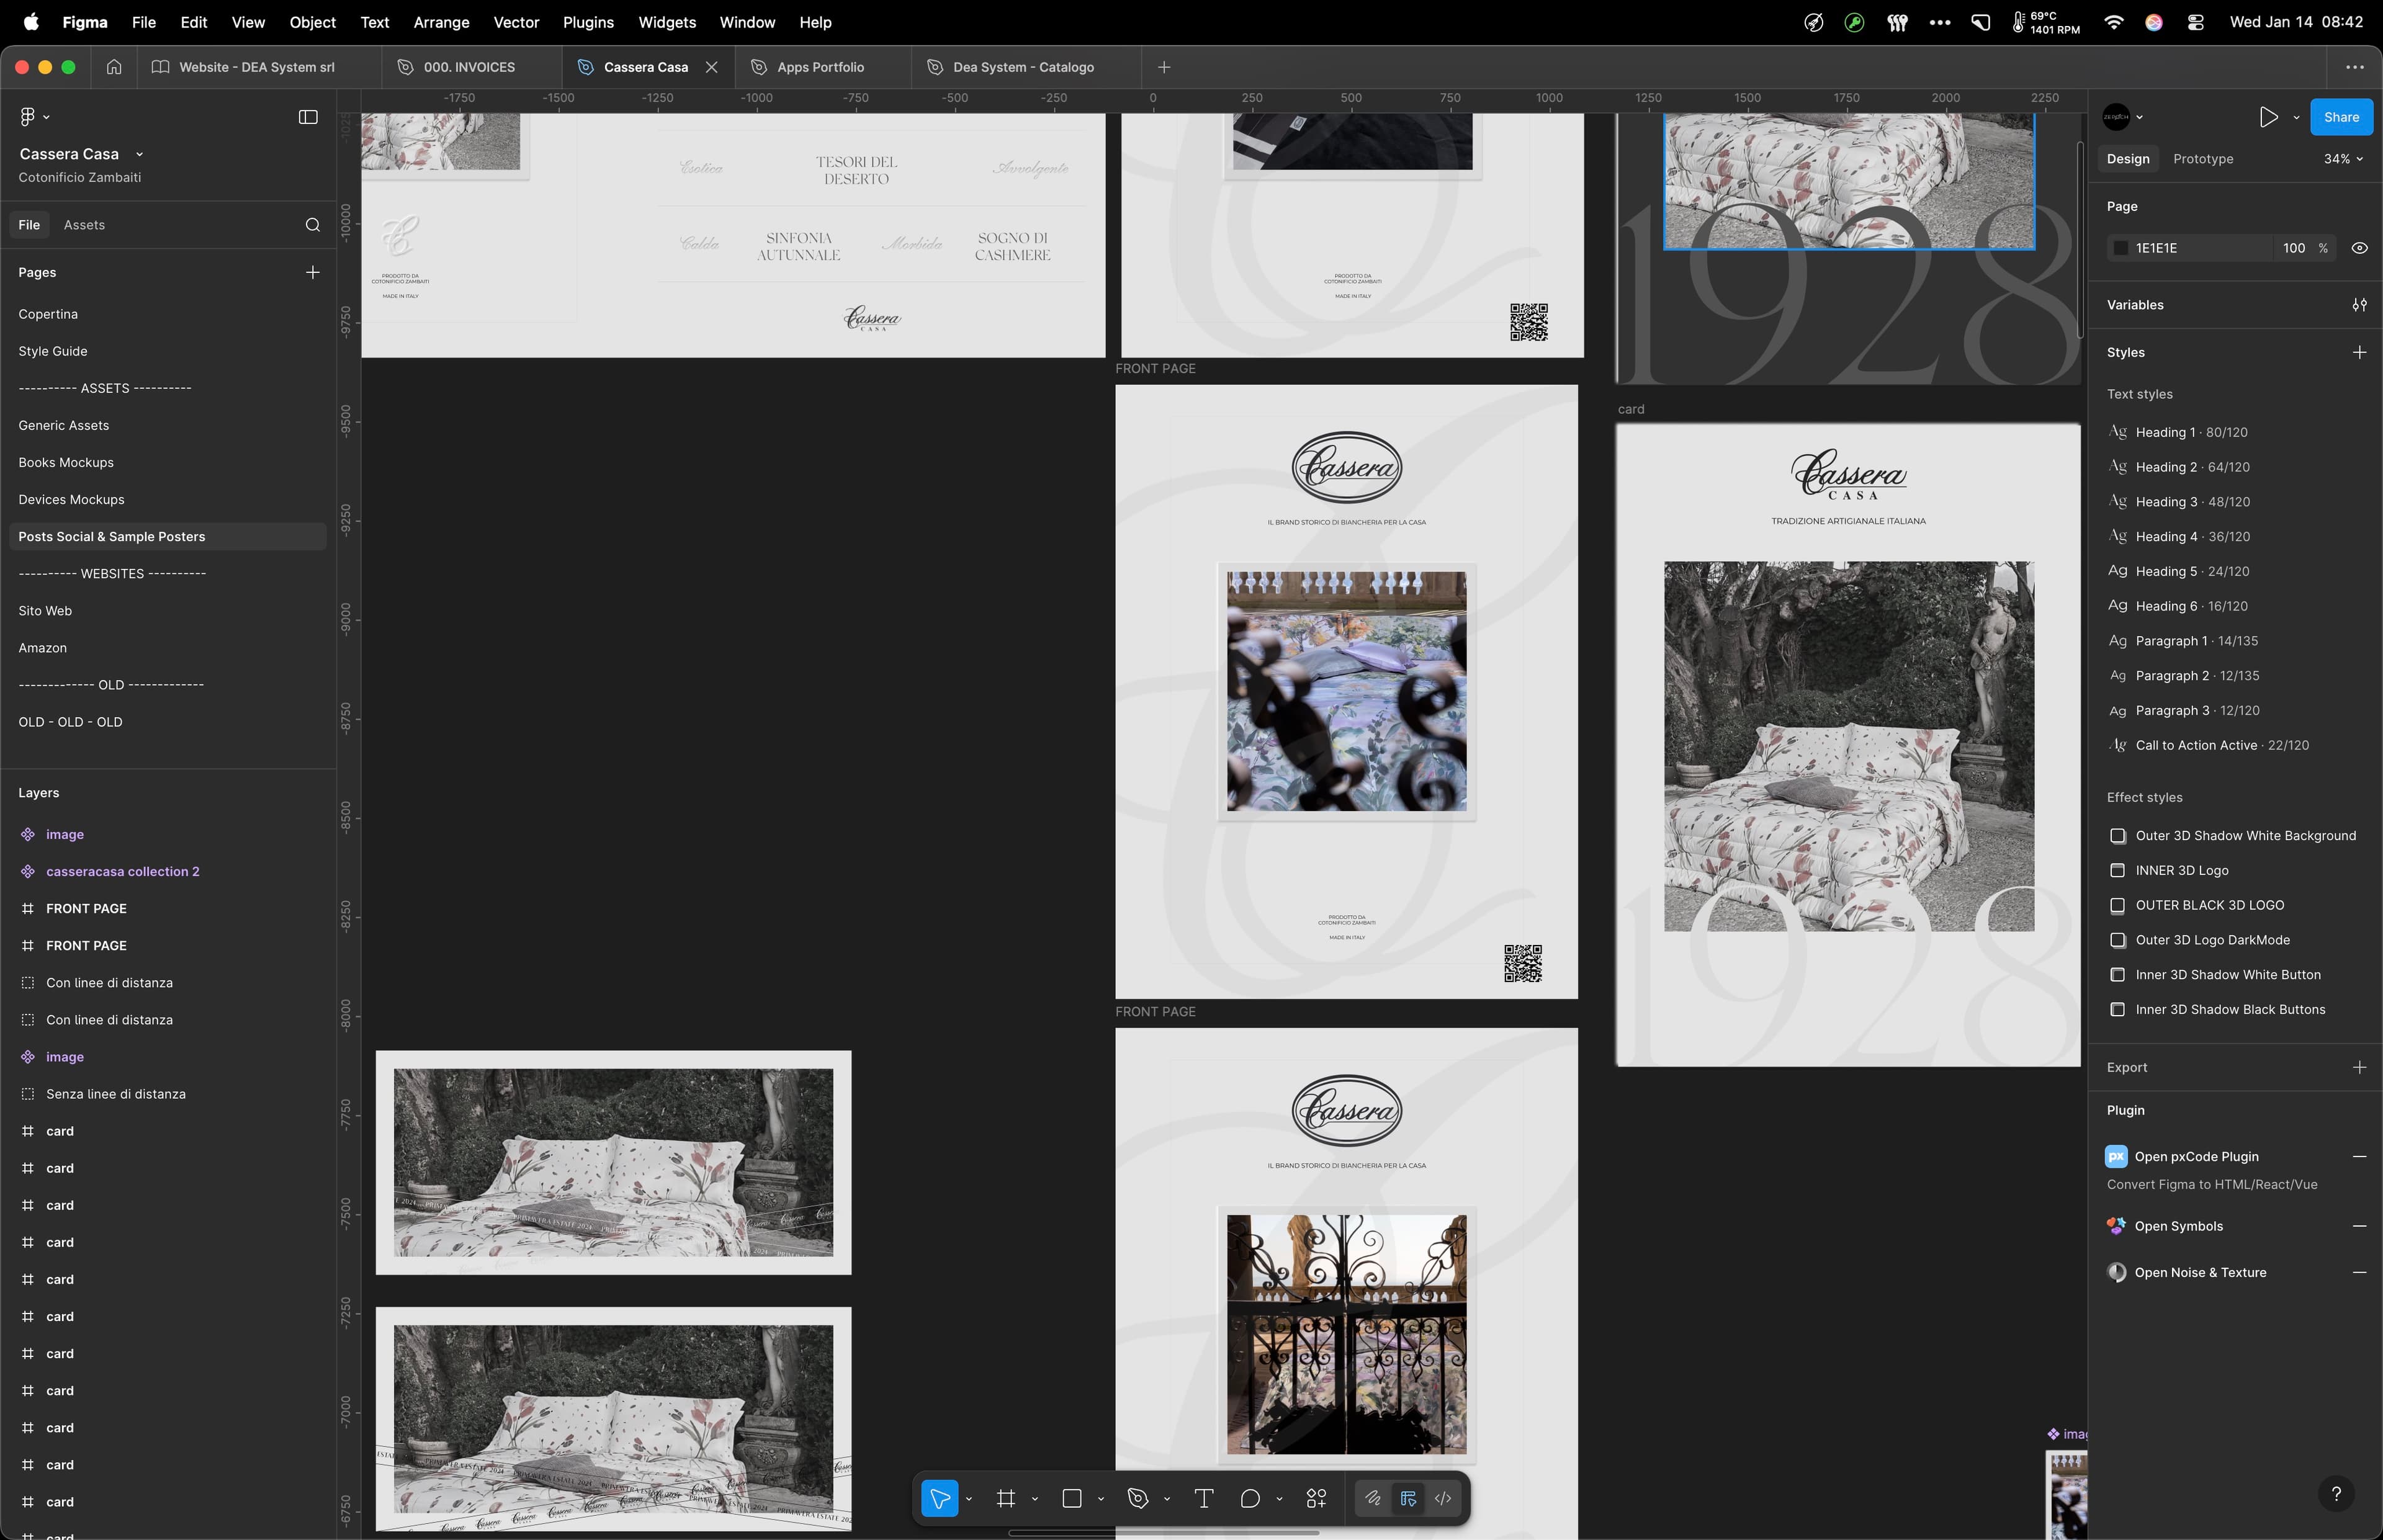
Task: Open a new tab with plus icon
Action: (x=1164, y=67)
